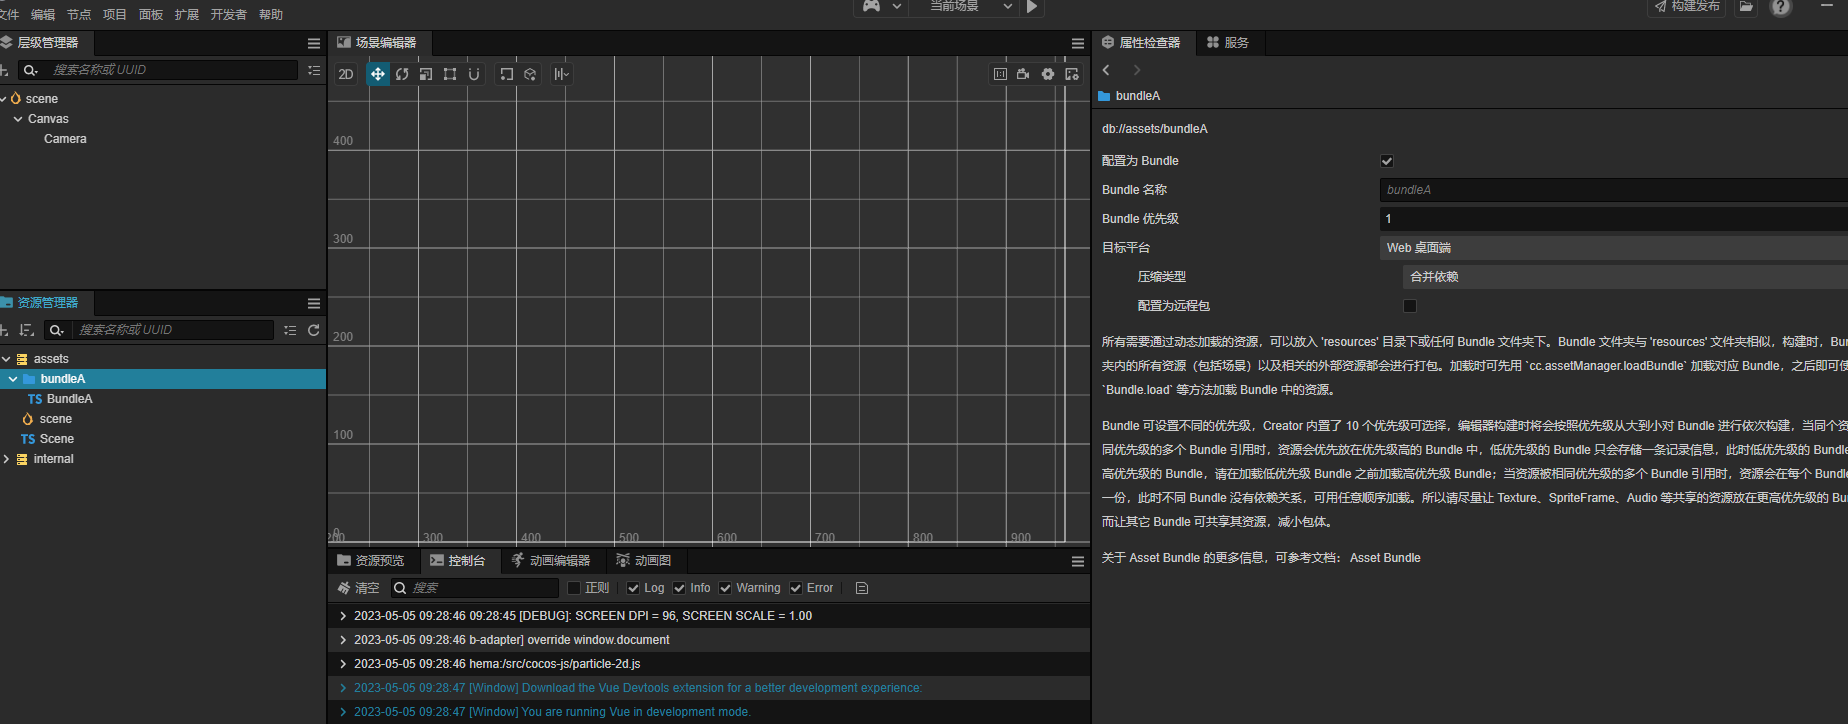Open the 目标平台 Web 桌面端 dropdown
1848x724 pixels.
(1613, 248)
